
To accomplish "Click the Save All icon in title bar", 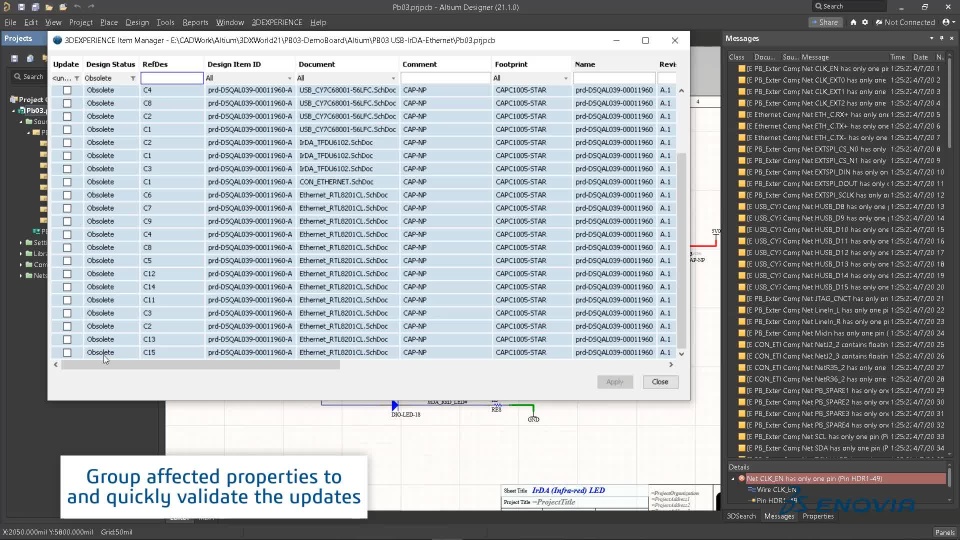I will pos(35,7).
